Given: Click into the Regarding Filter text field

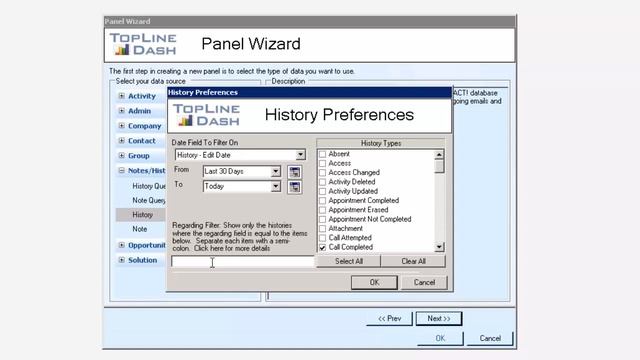Looking at the screenshot, I should tap(242, 262).
